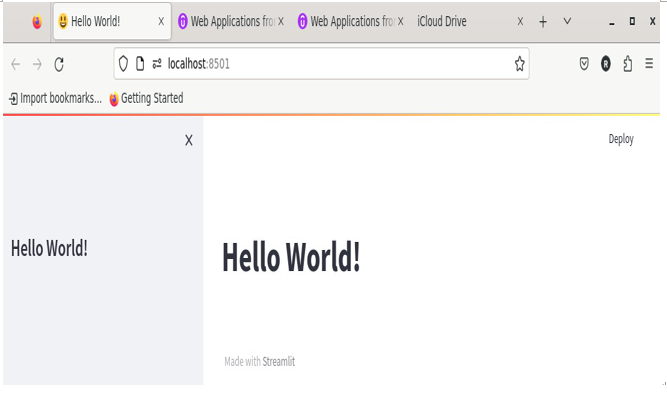Open the Firefox View icon
The image size is (667, 398).
pyautogui.click(x=37, y=21)
